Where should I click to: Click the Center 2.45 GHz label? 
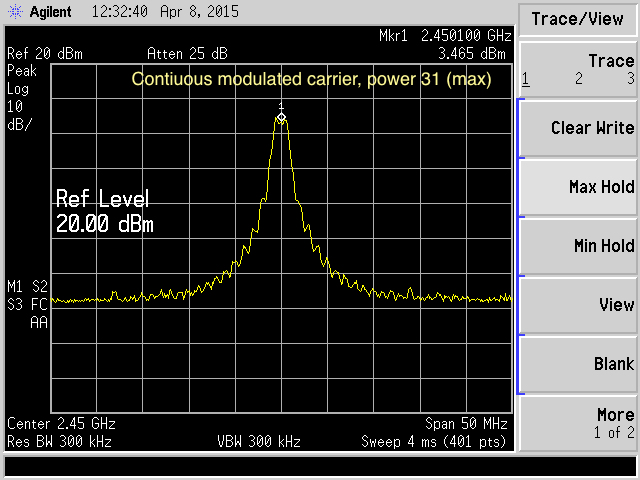pos(61,424)
